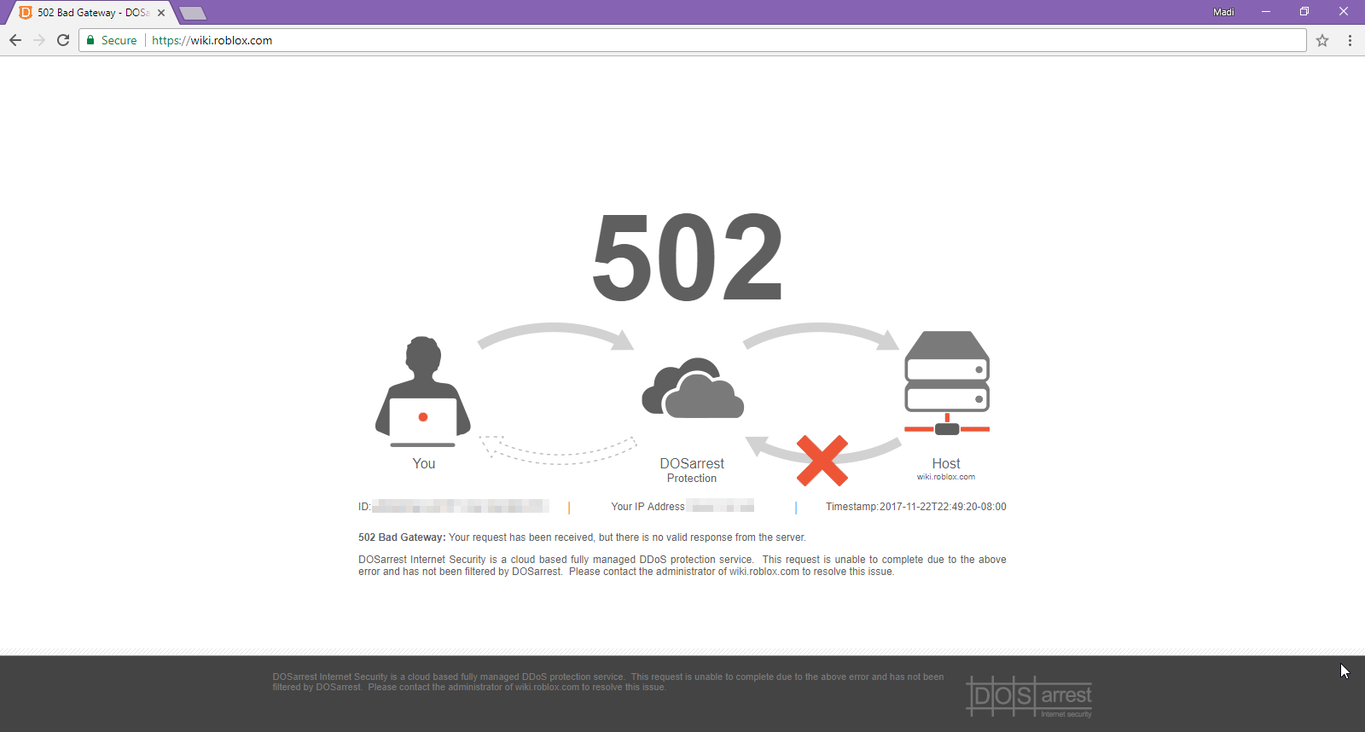Click the wiki.roblox.com link under Host
This screenshot has height=732, width=1365.
[x=946, y=476]
